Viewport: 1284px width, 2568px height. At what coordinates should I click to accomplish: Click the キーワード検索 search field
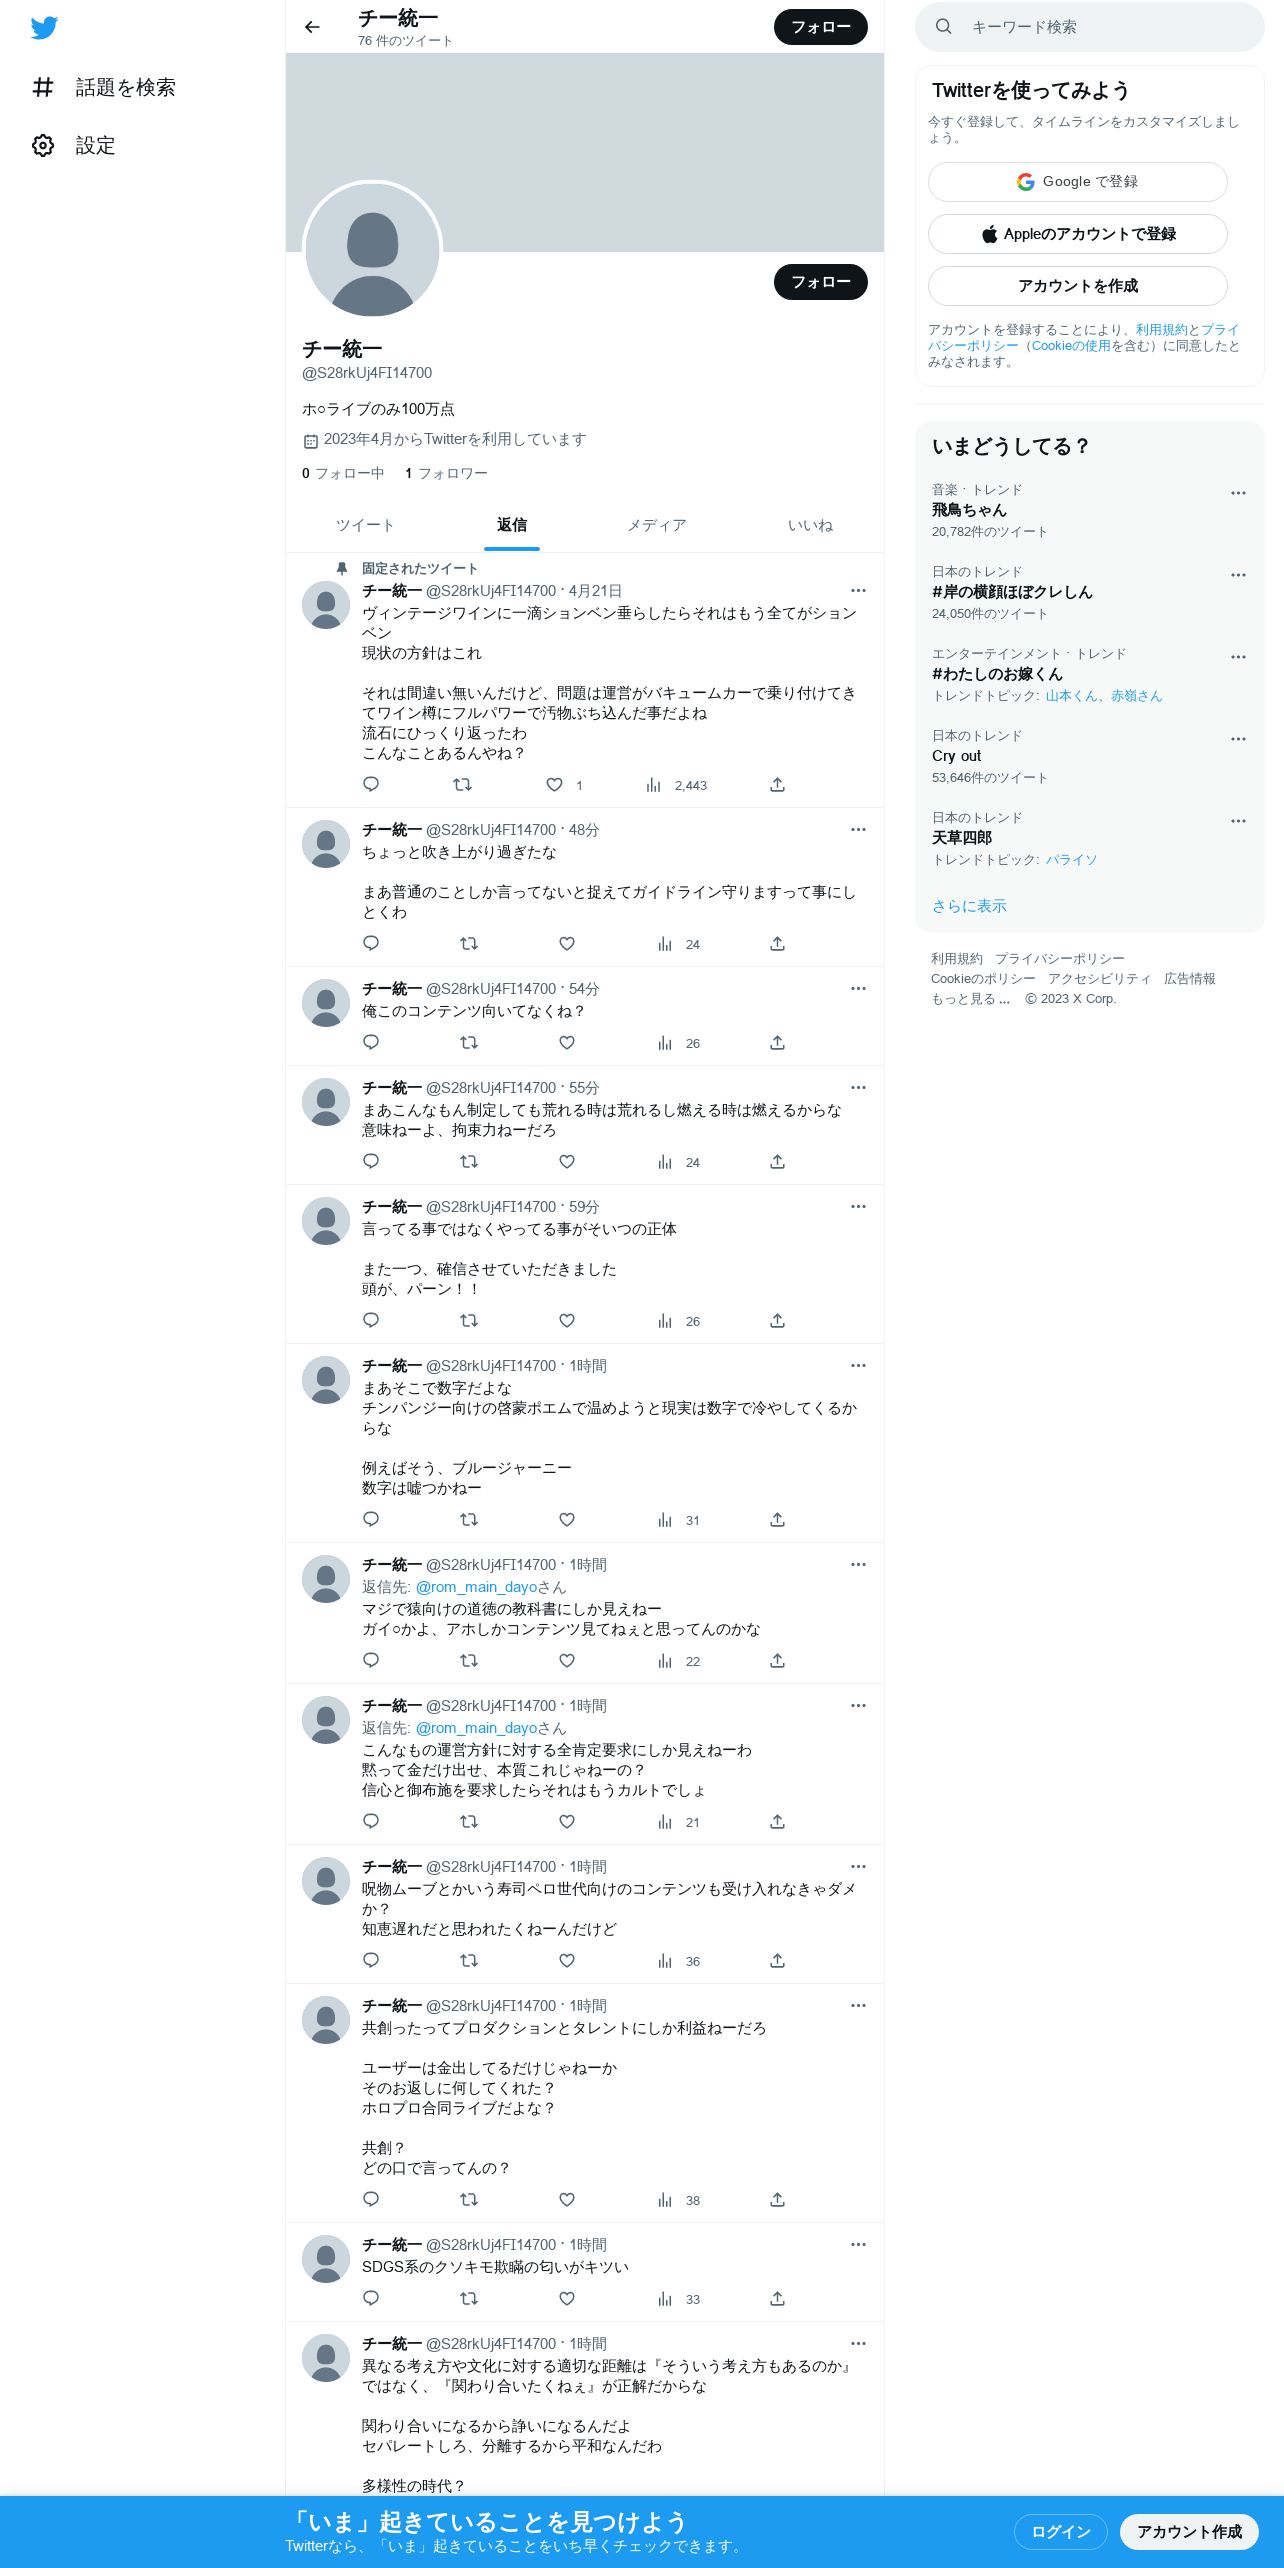[x=1090, y=27]
